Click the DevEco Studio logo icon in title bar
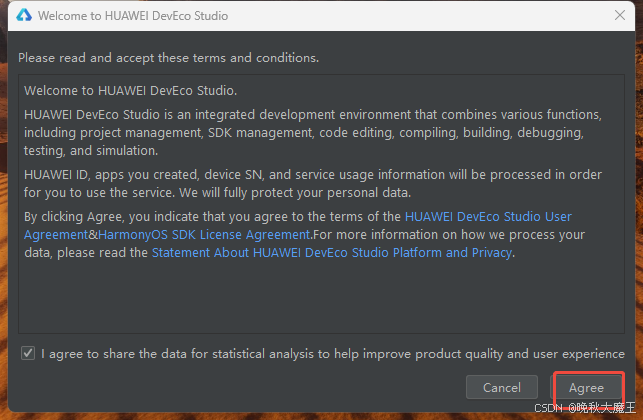643x420 pixels. tap(20, 17)
